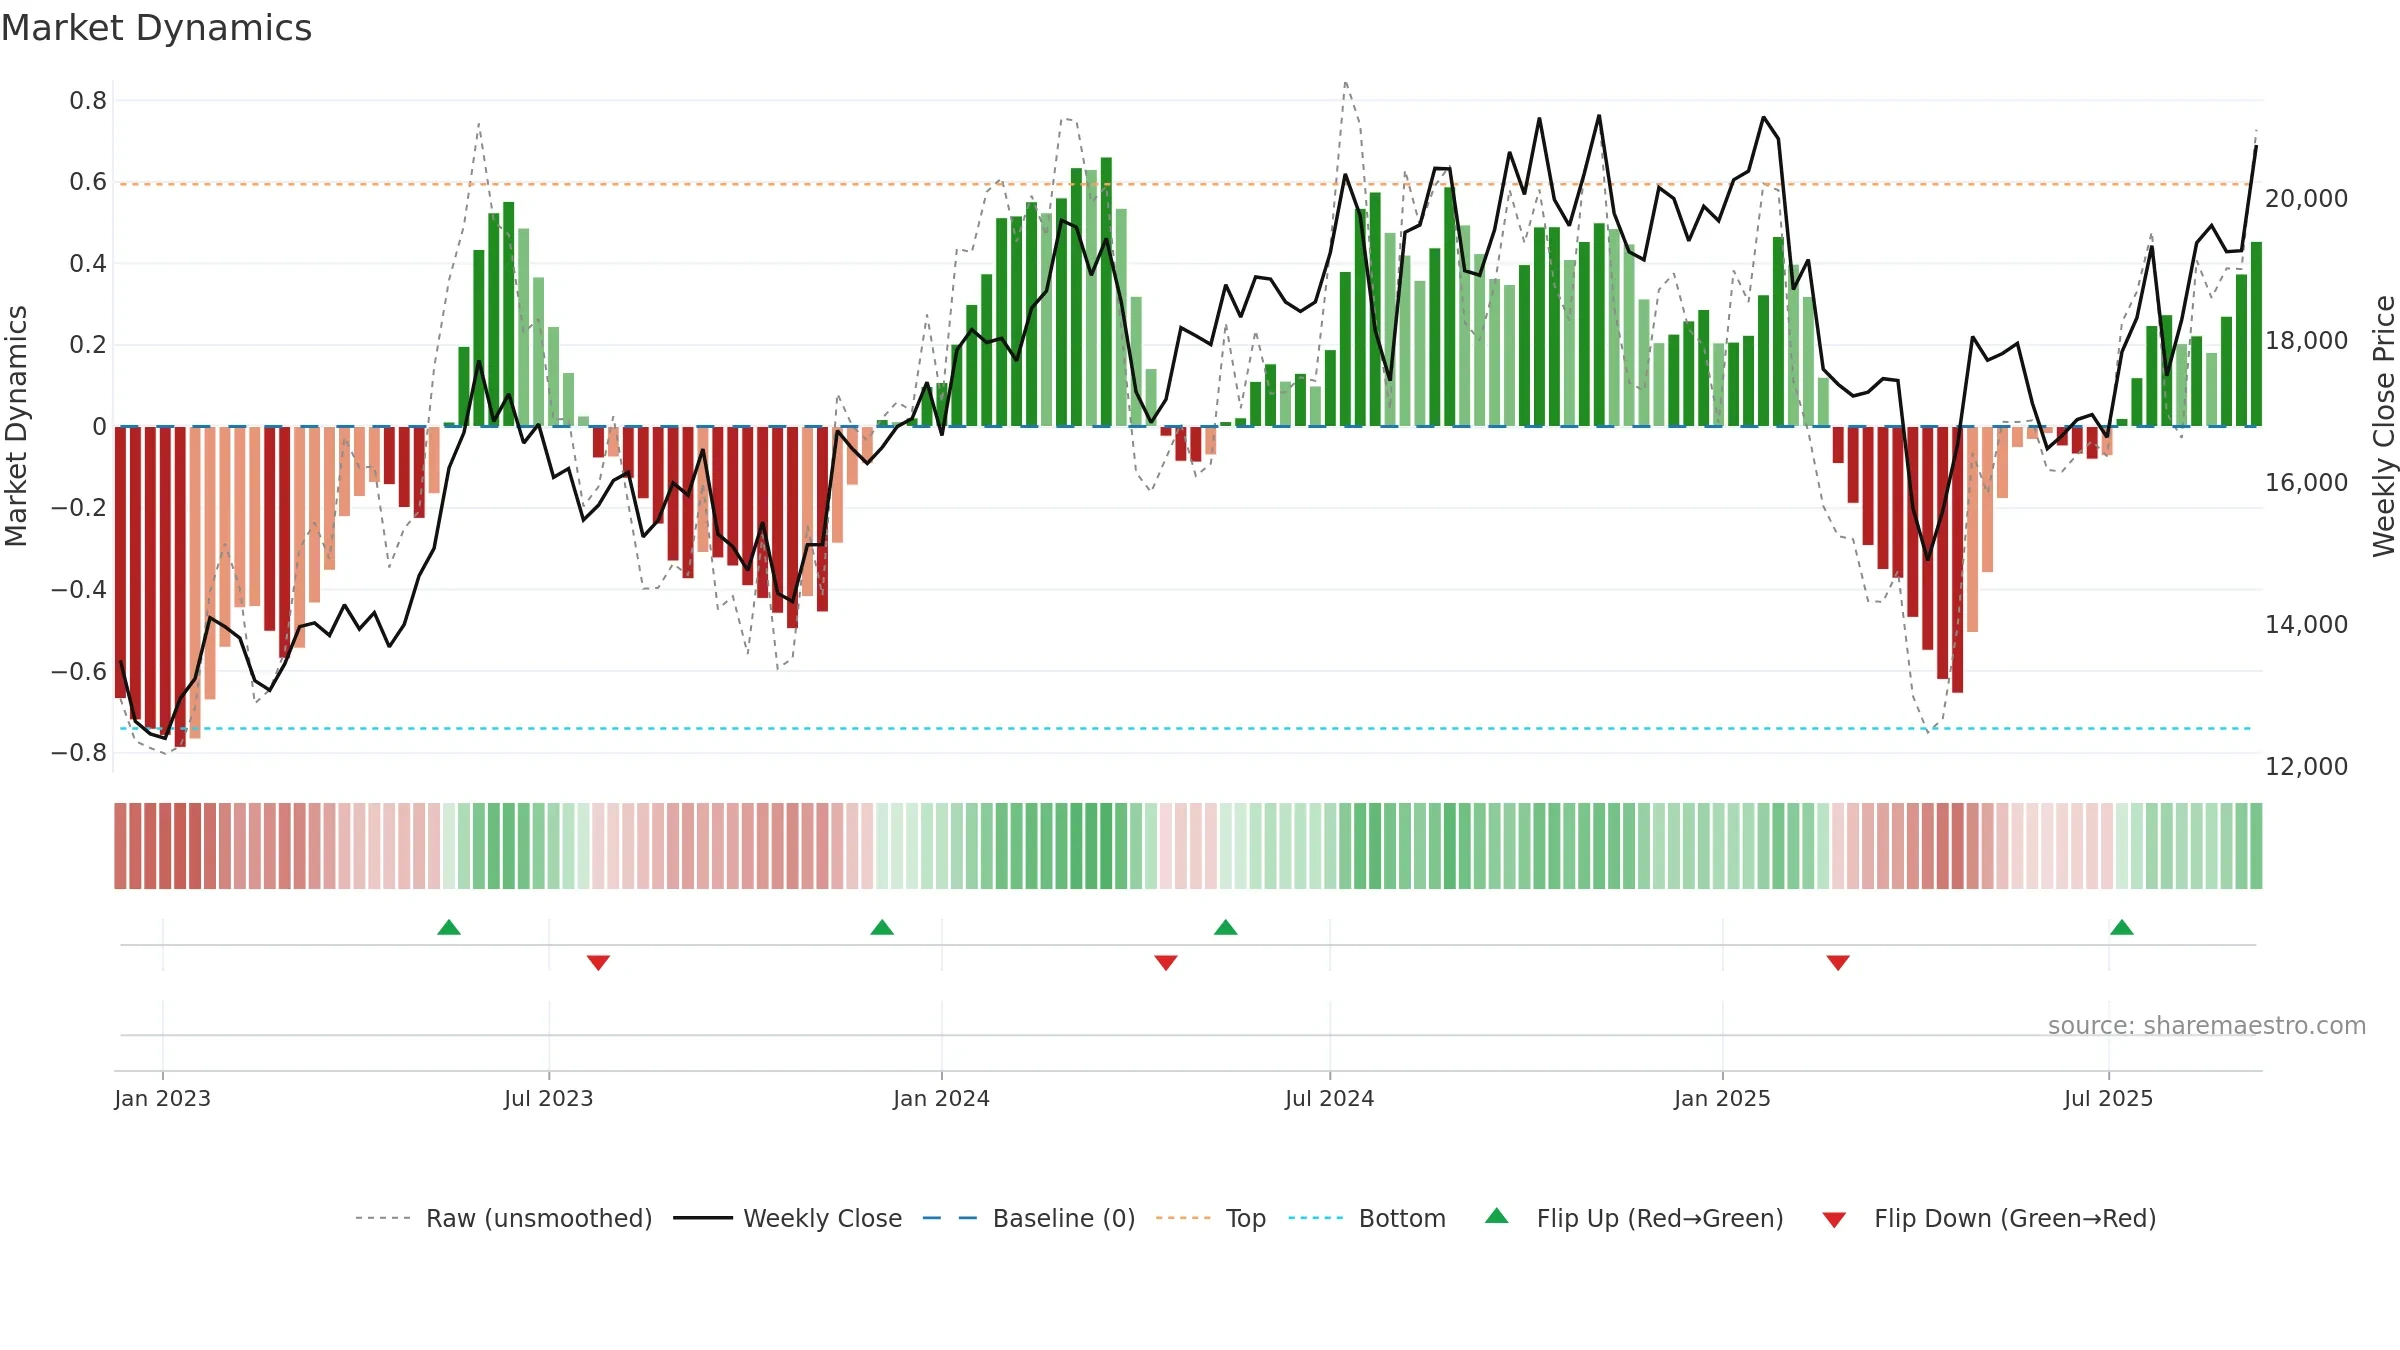Click the −0.4 left axis tick label
The image size is (2400, 1350).
coord(79,589)
